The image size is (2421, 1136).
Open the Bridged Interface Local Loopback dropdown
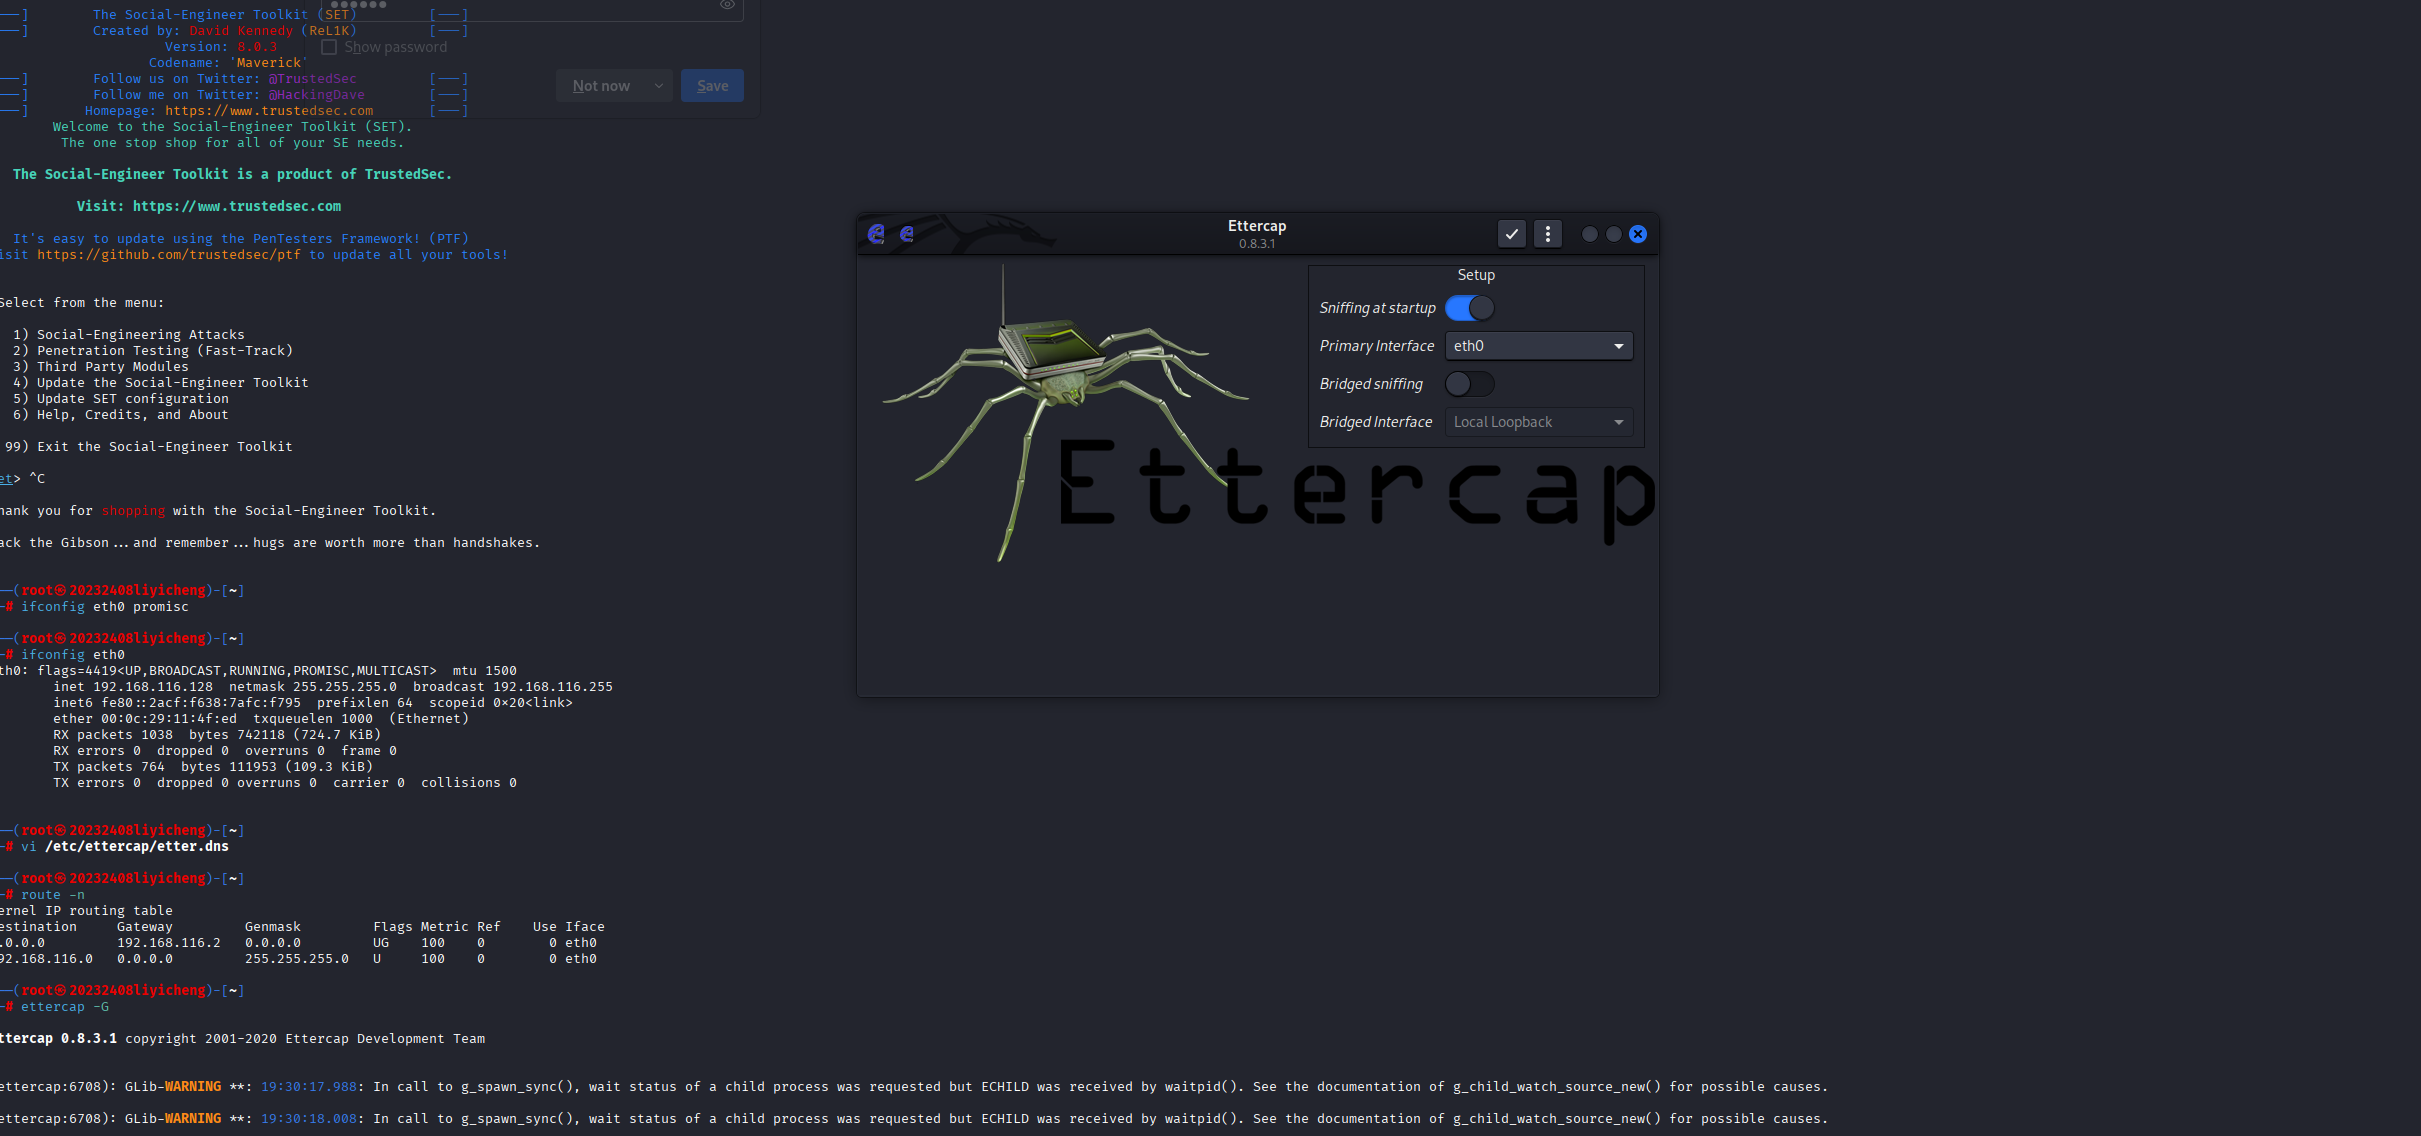click(1538, 422)
